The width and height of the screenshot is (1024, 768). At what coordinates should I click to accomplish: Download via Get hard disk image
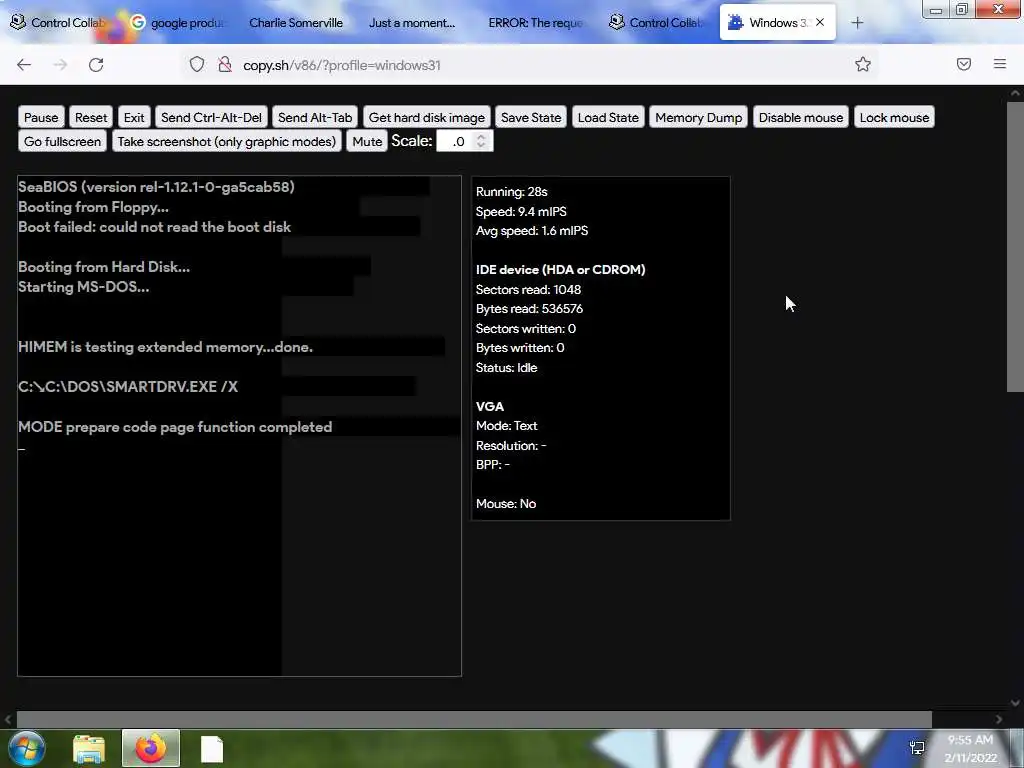426,118
